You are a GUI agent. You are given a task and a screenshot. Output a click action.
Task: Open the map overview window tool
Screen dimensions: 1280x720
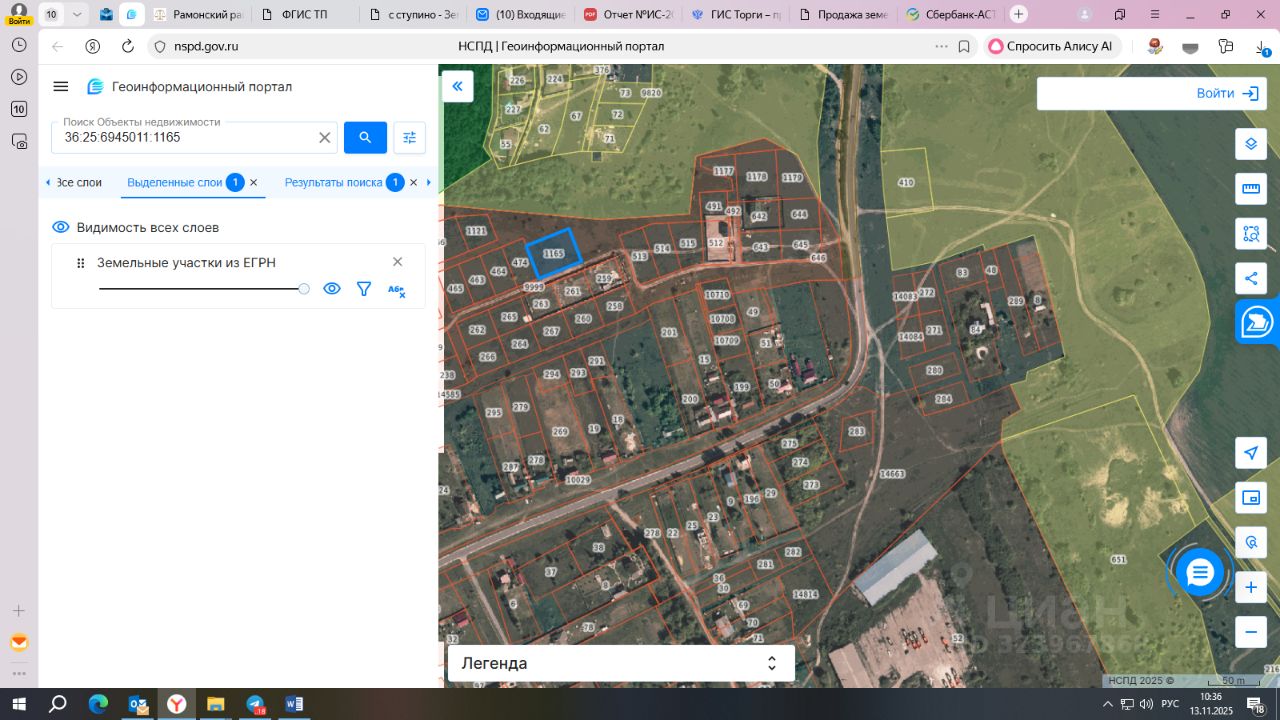pyautogui.click(x=1251, y=498)
